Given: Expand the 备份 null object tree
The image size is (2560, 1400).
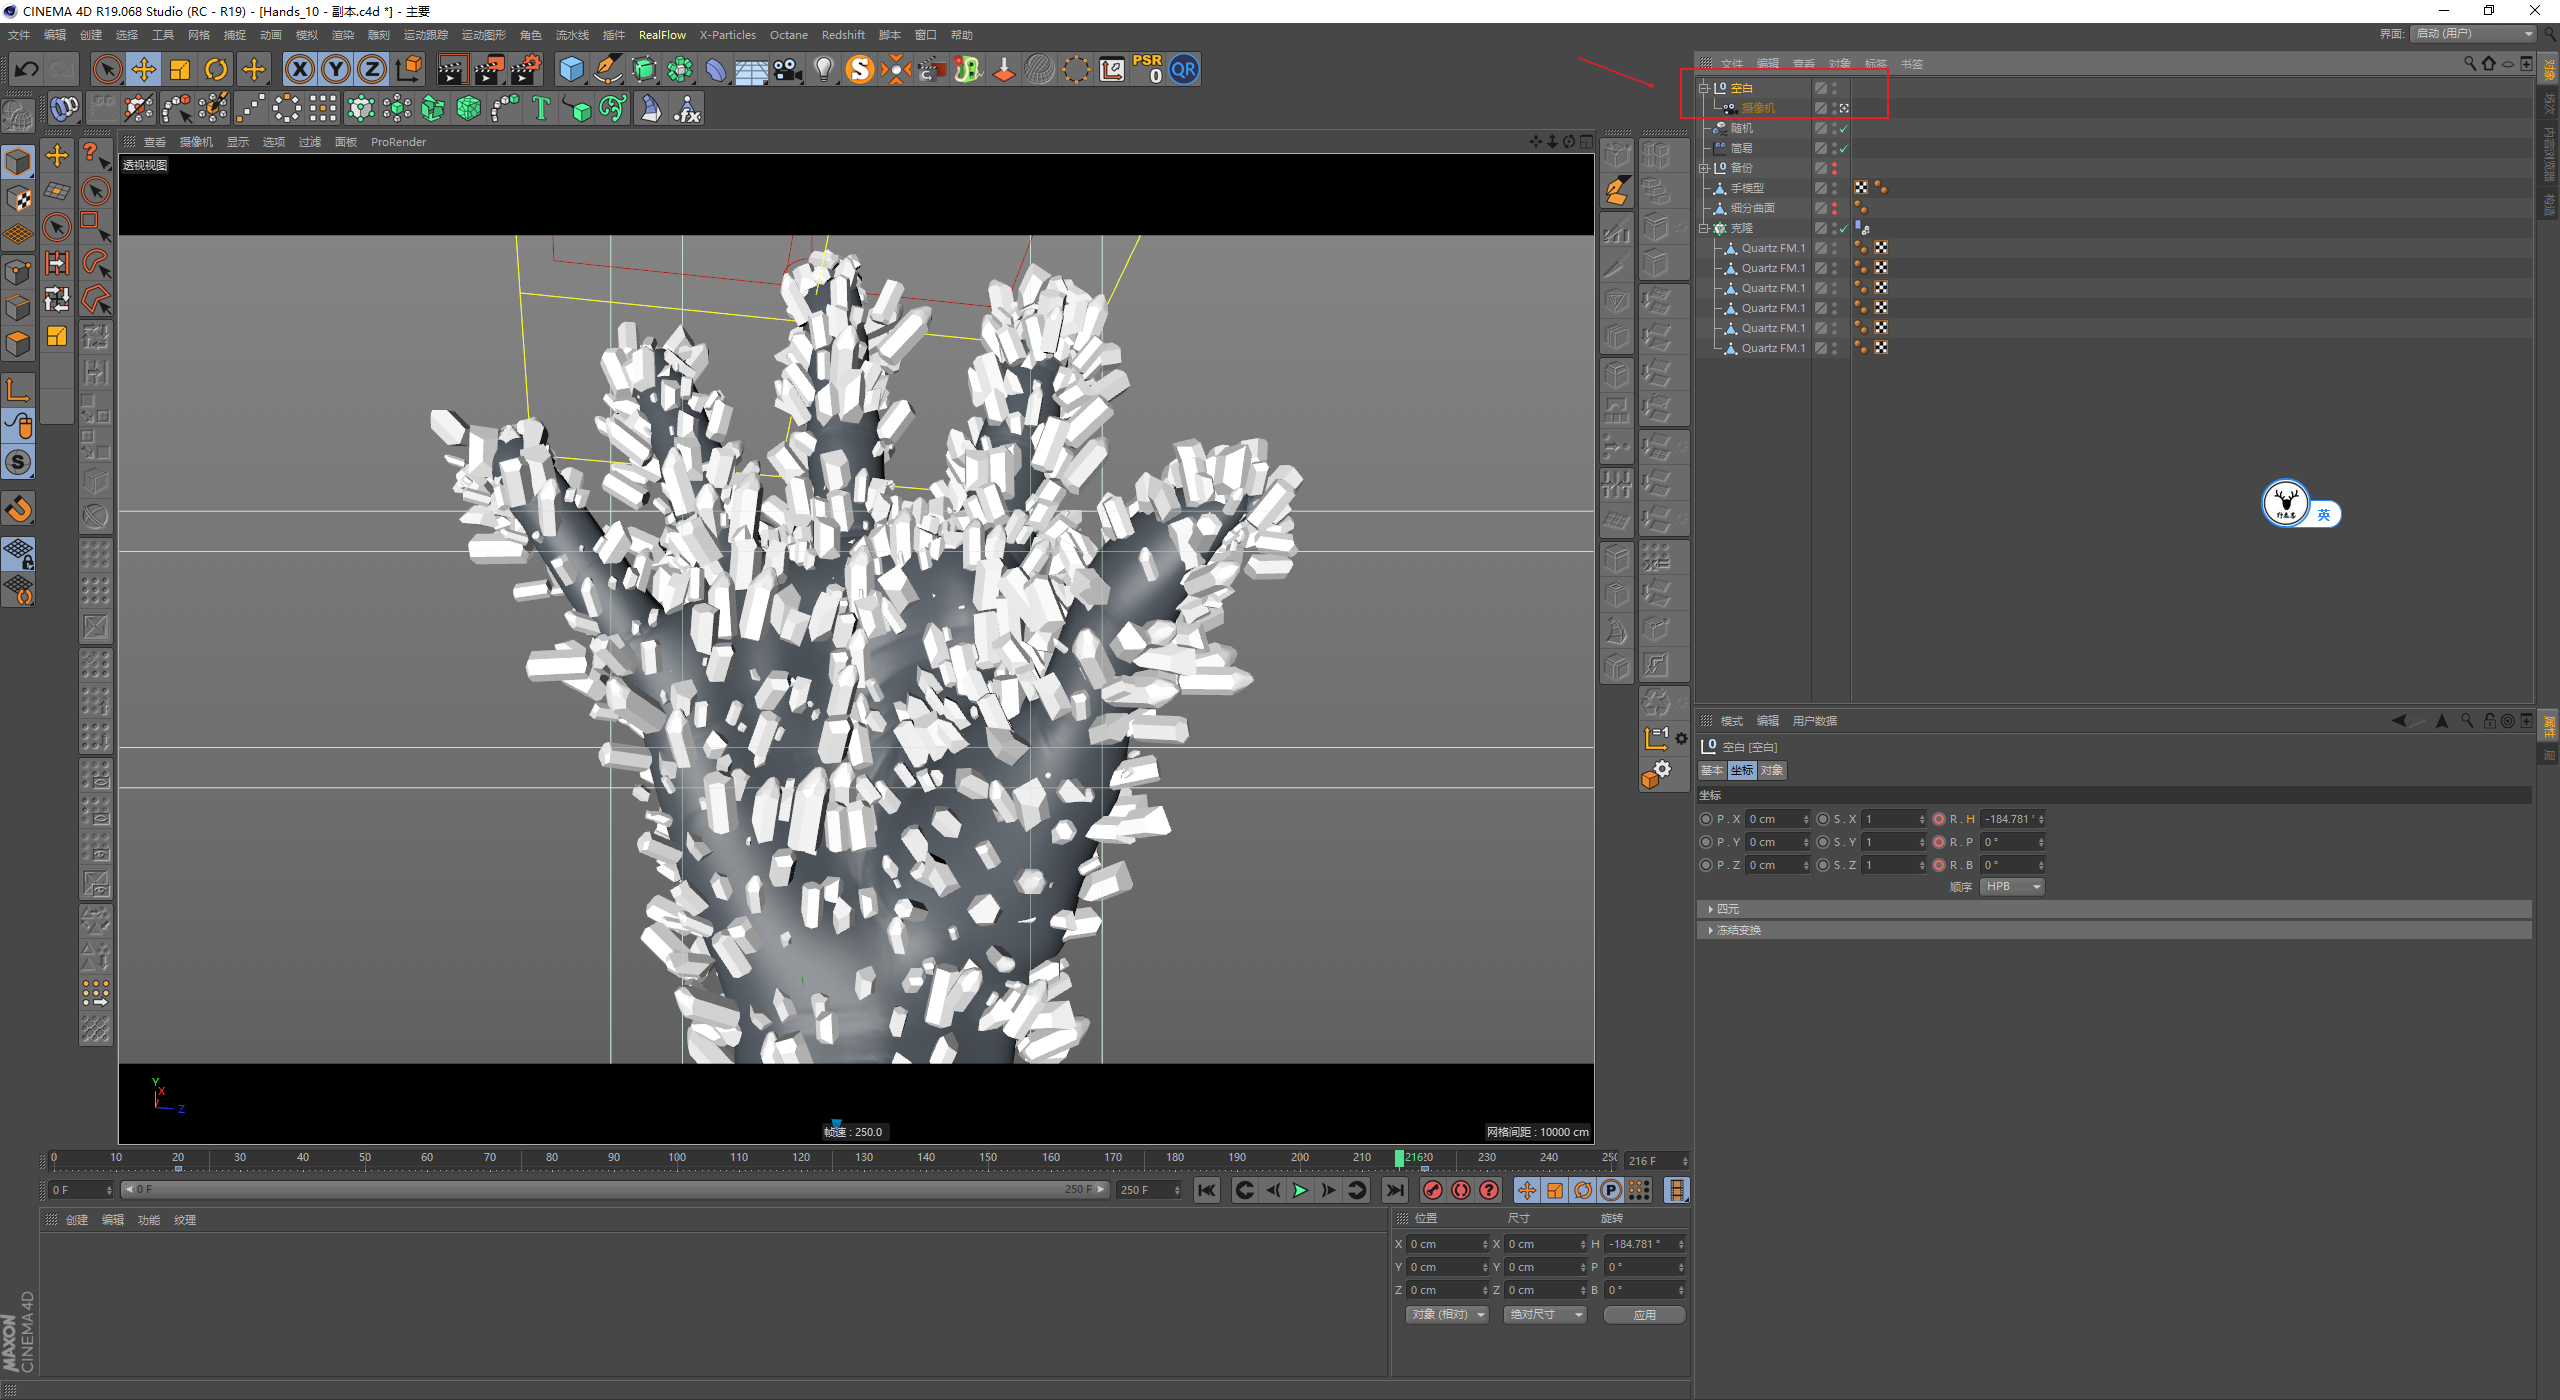Looking at the screenshot, I should tap(1704, 168).
